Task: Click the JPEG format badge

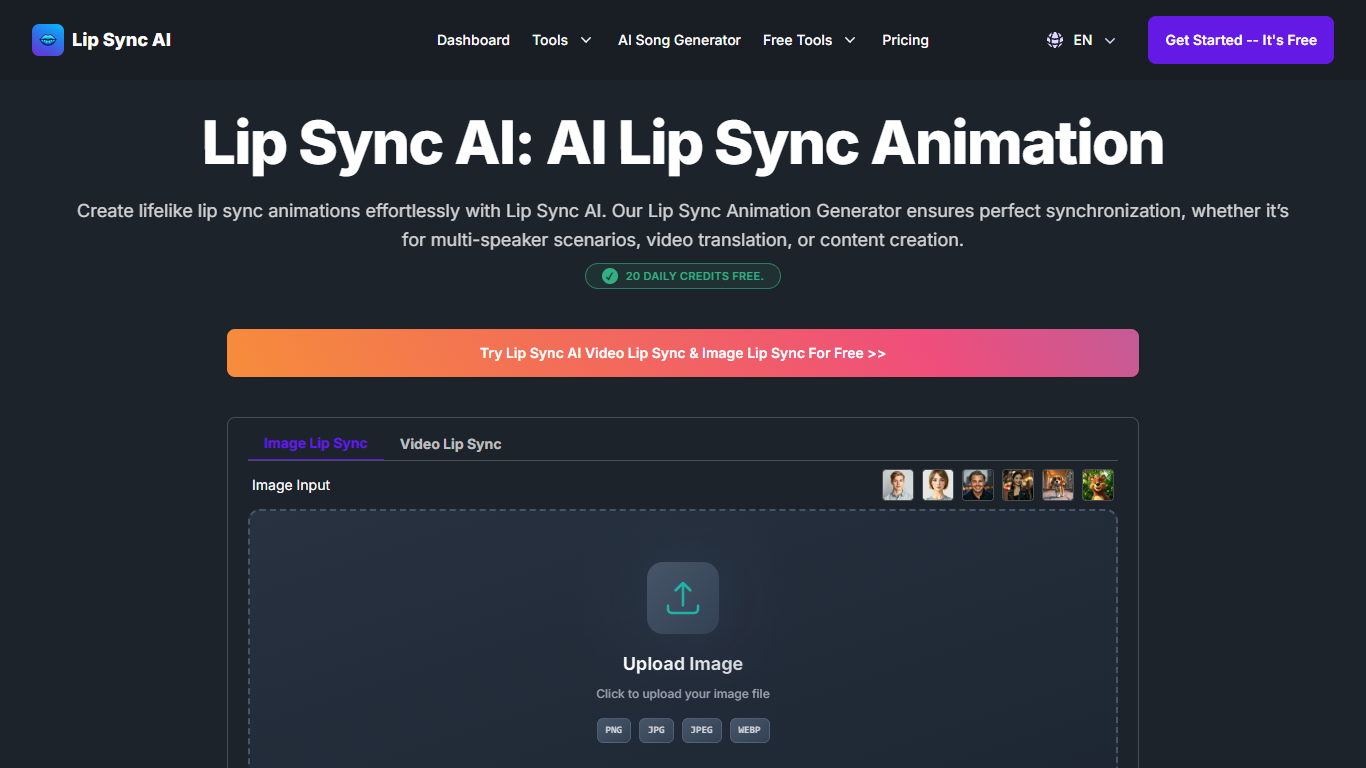Action: 702,730
